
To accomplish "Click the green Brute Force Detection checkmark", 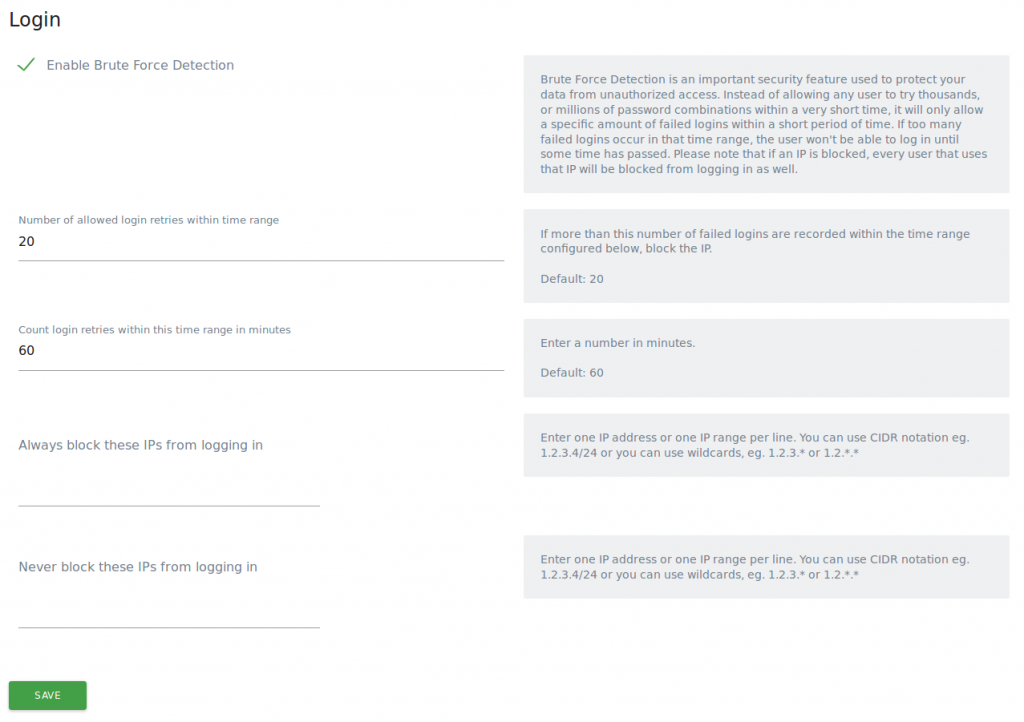I will tap(27, 65).
